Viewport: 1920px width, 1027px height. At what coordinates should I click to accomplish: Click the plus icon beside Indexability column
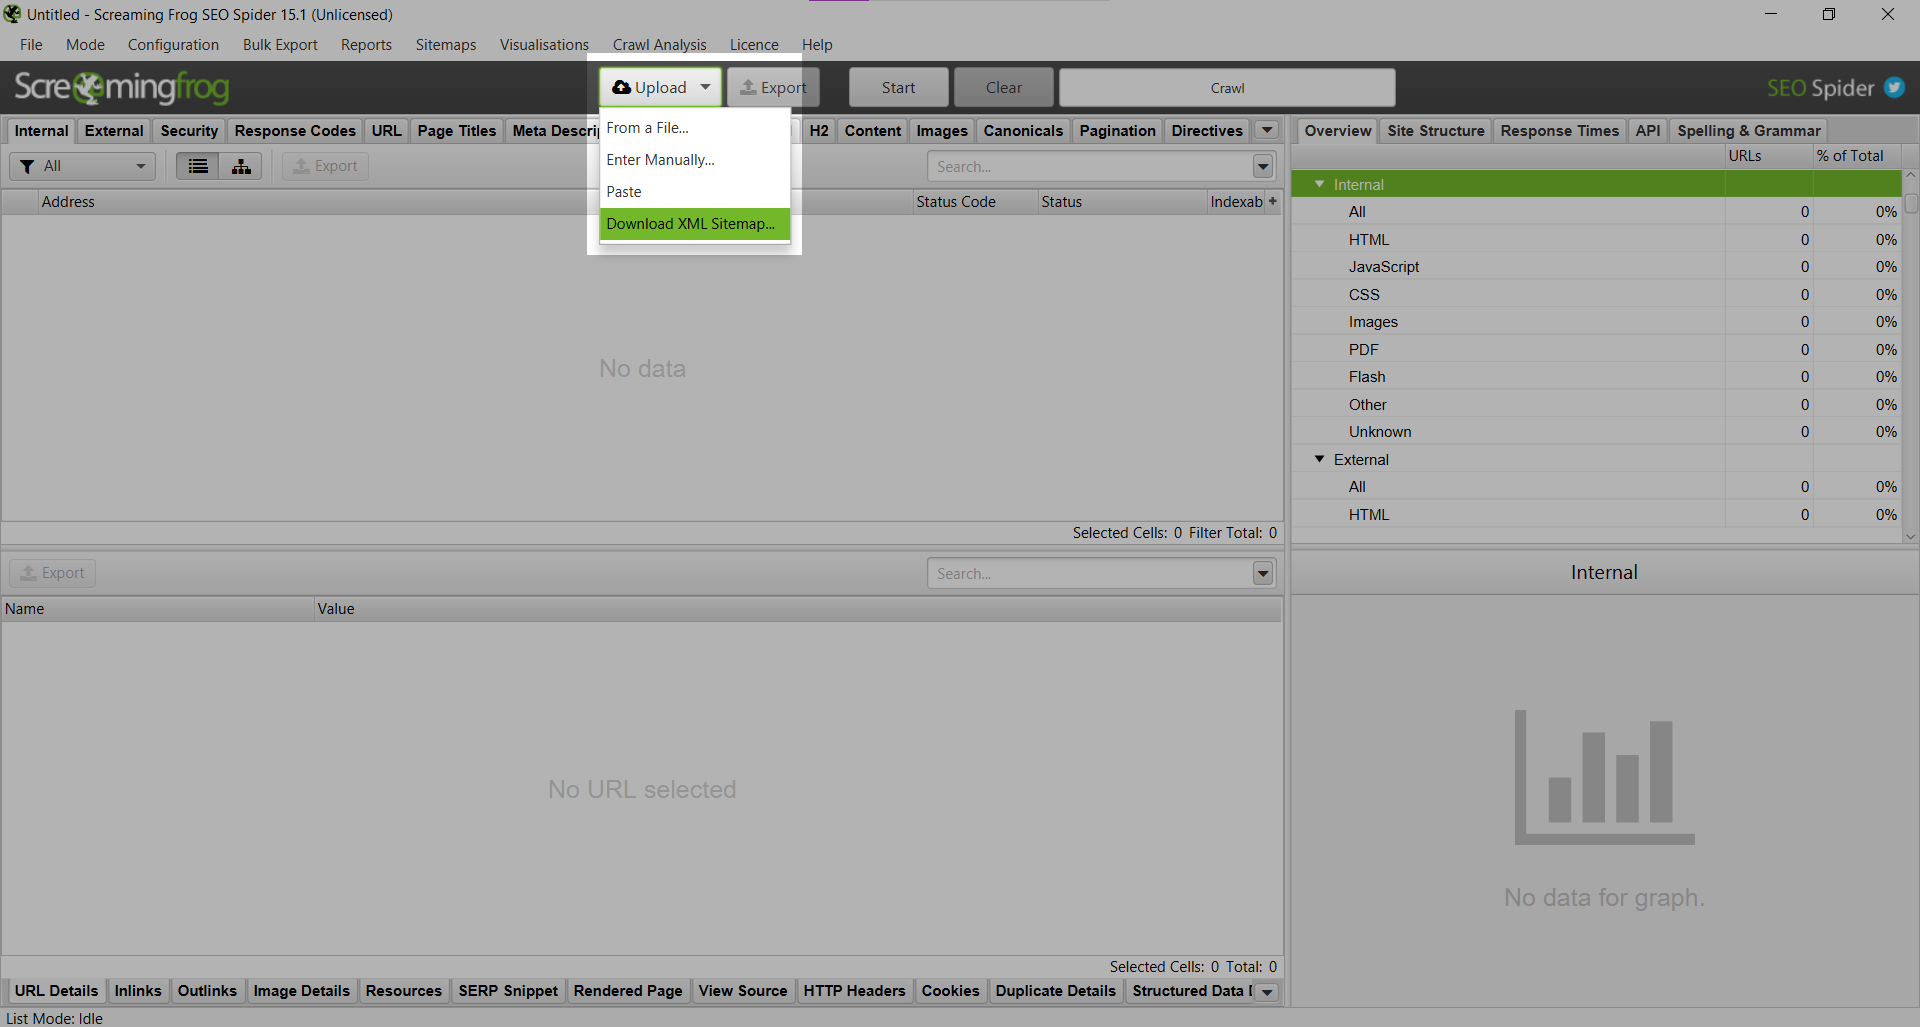[x=1273, y=201]
